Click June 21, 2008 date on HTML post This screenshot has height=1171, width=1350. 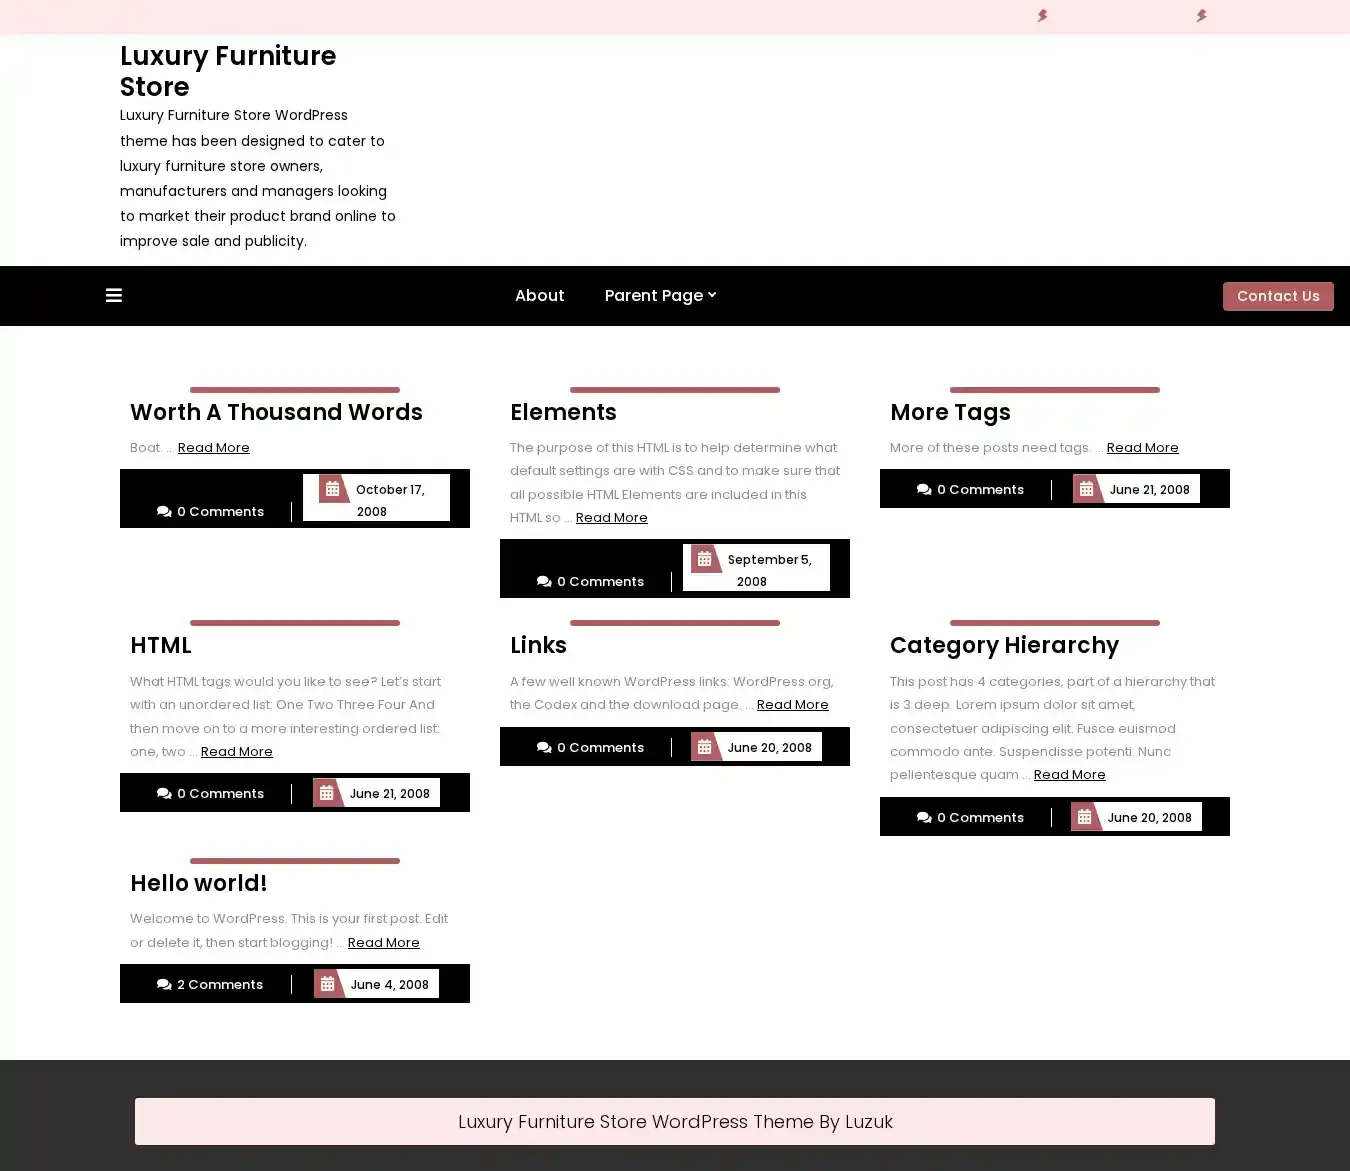tap(389, 793)
